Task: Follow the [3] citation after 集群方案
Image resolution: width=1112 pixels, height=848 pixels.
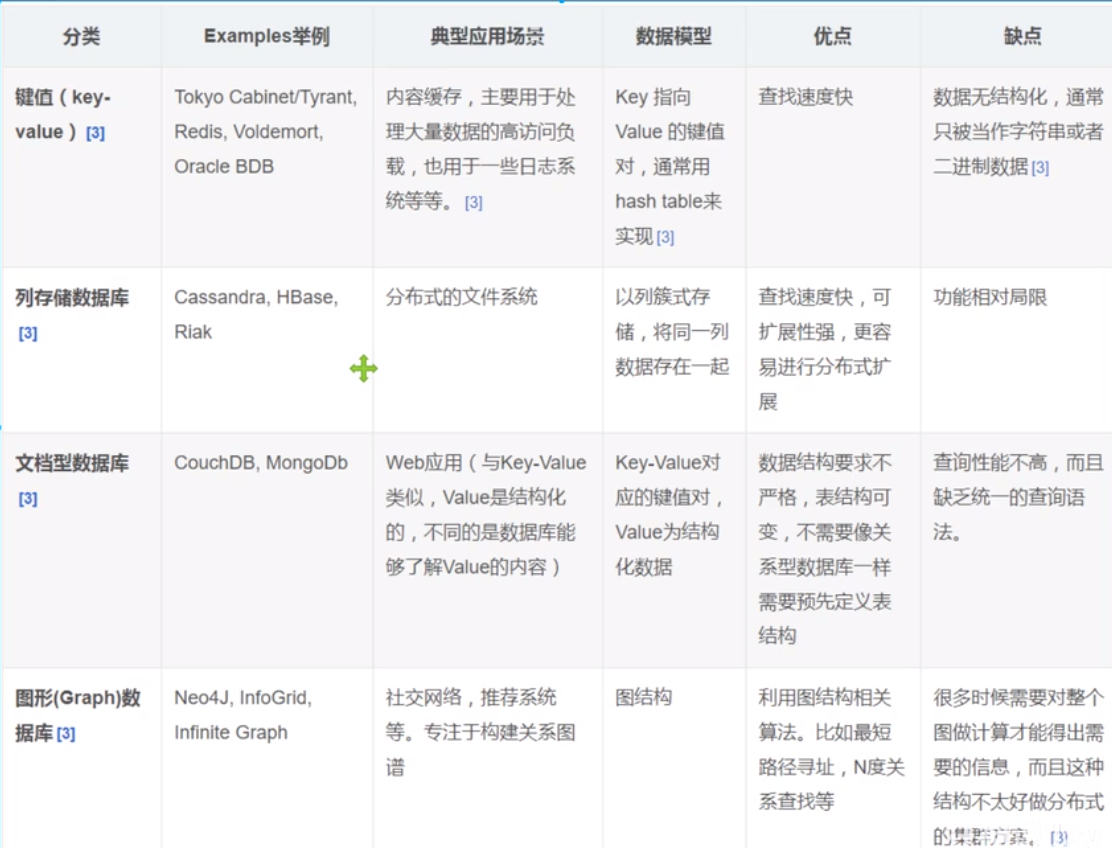Action: tap(1059, 837)
